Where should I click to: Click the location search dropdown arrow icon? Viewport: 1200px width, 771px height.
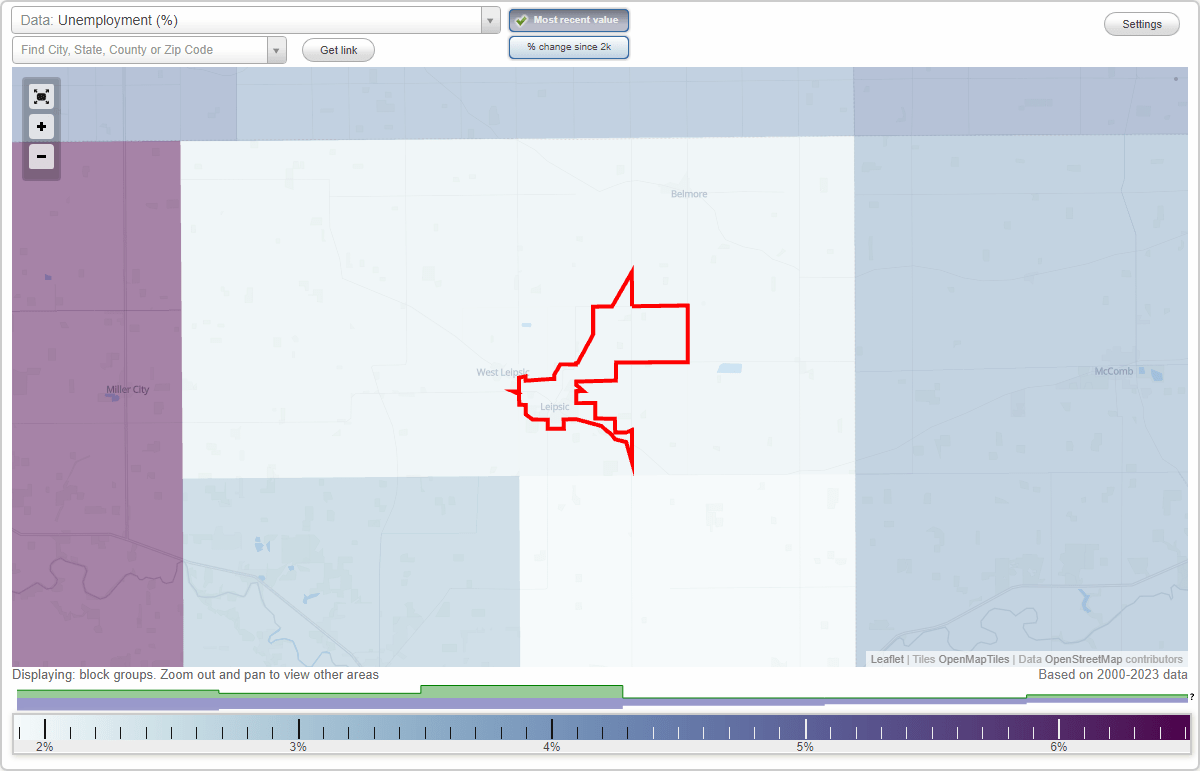click(x=277, y=47)
